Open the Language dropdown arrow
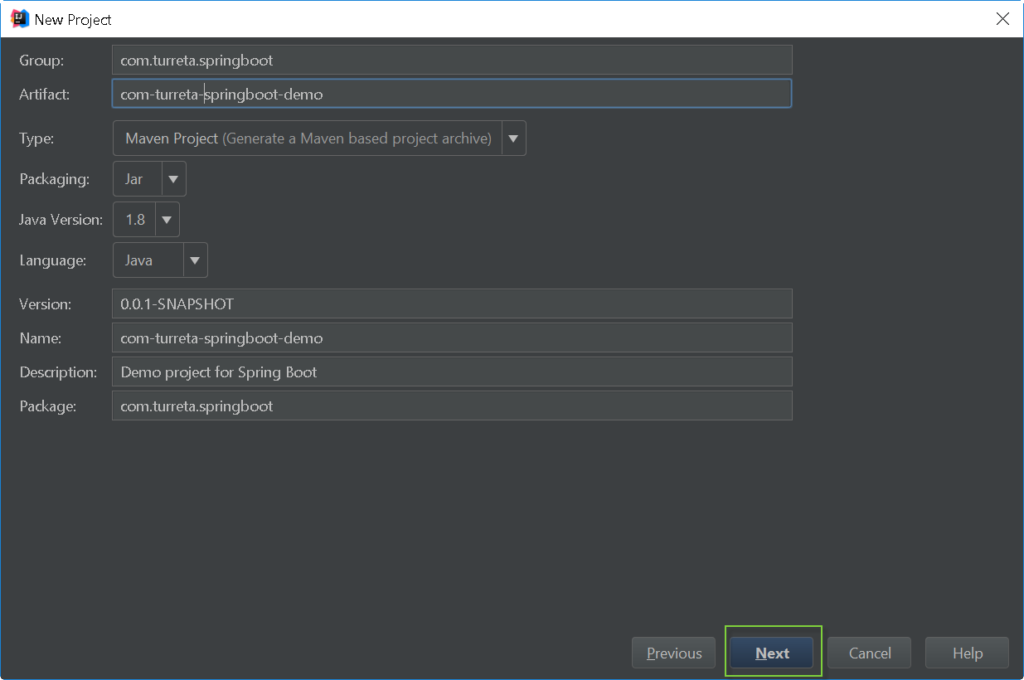Viewport: 1024px width, 680px height. [195, 260]
